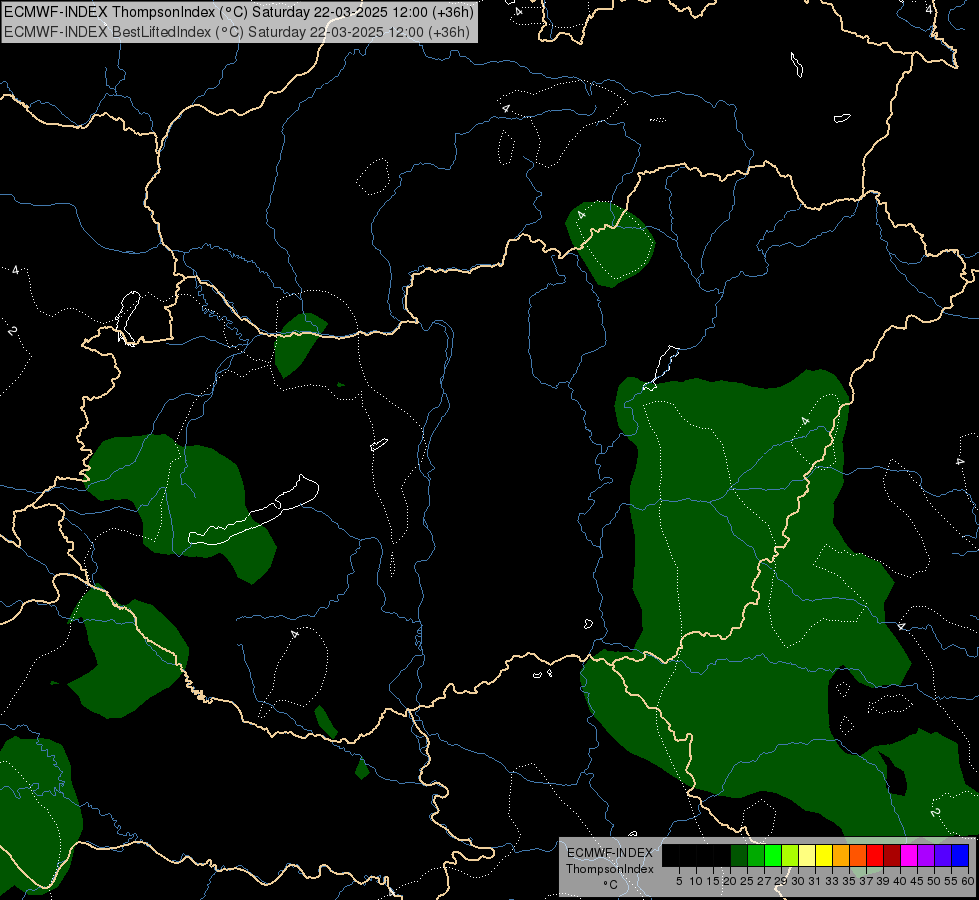The image size is (979, 900).
Task: Select the yellow-green 29-30 legend swatch
Action: [x=790, y=855]
